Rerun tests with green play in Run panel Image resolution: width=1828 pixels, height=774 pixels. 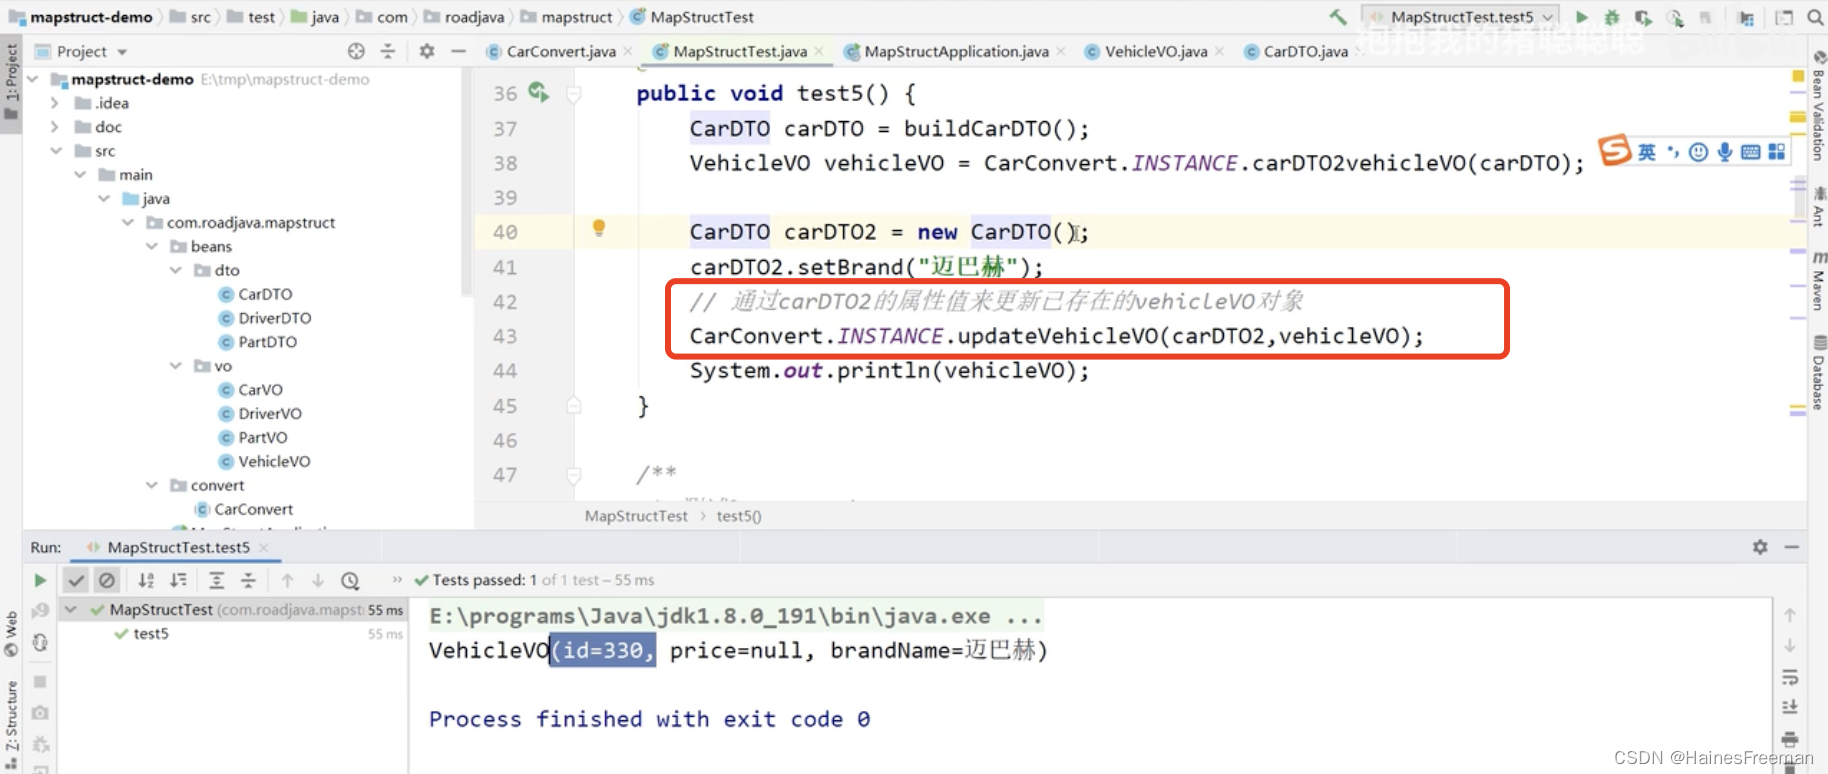point(40,580)
